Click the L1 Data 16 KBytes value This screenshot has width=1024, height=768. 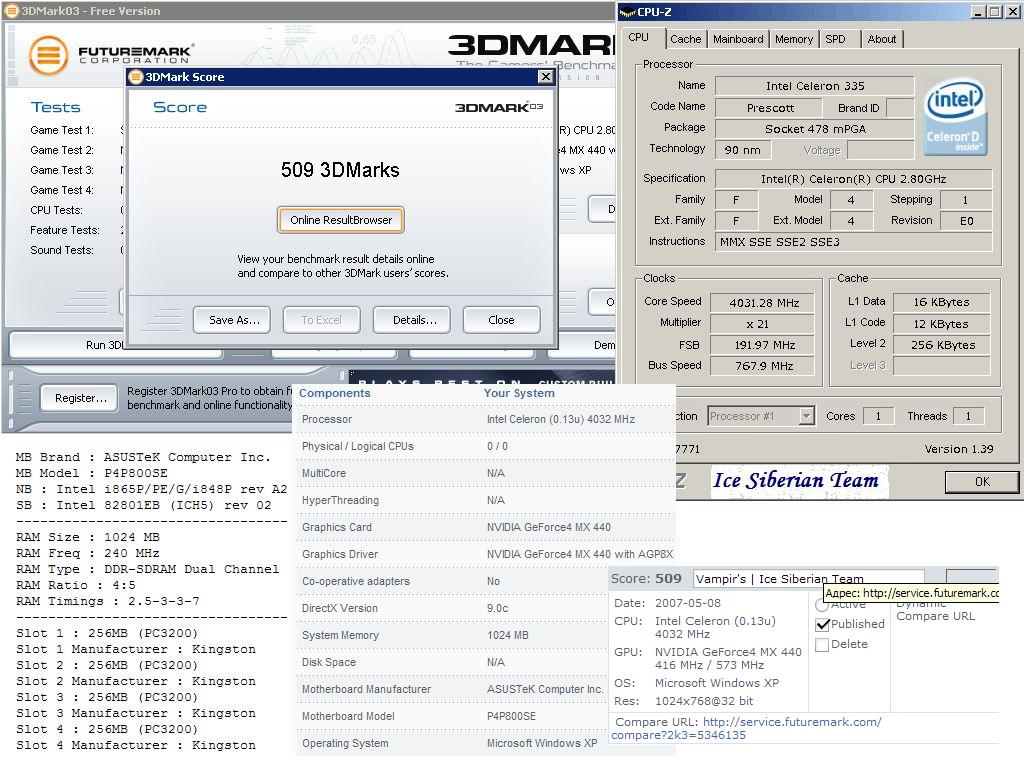[941, 302]
